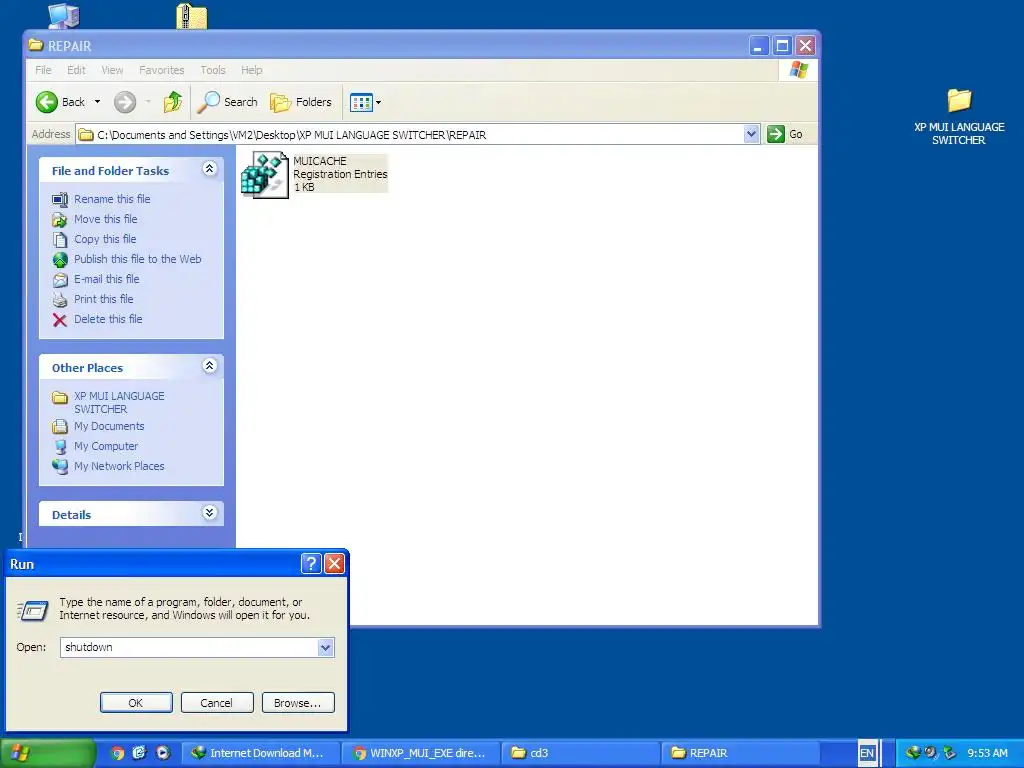This screenshot has width=1024, height=768.
Task: Click Move this file
Action: (x=105, y=219)
